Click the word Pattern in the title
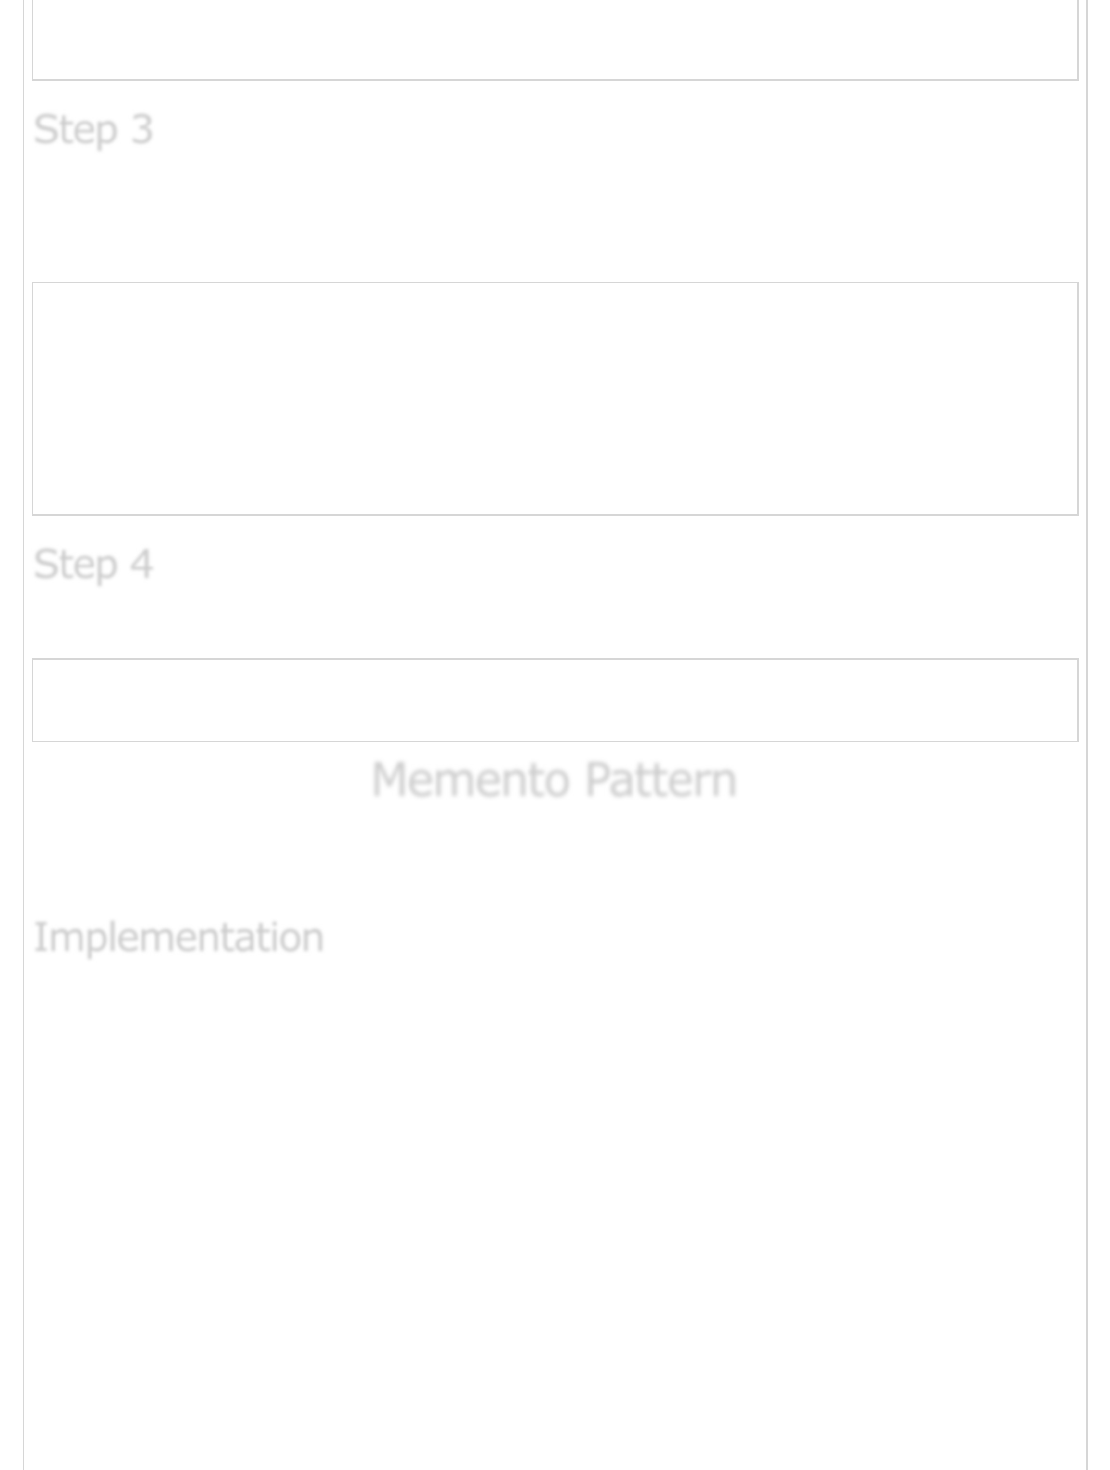 [660, 780]
